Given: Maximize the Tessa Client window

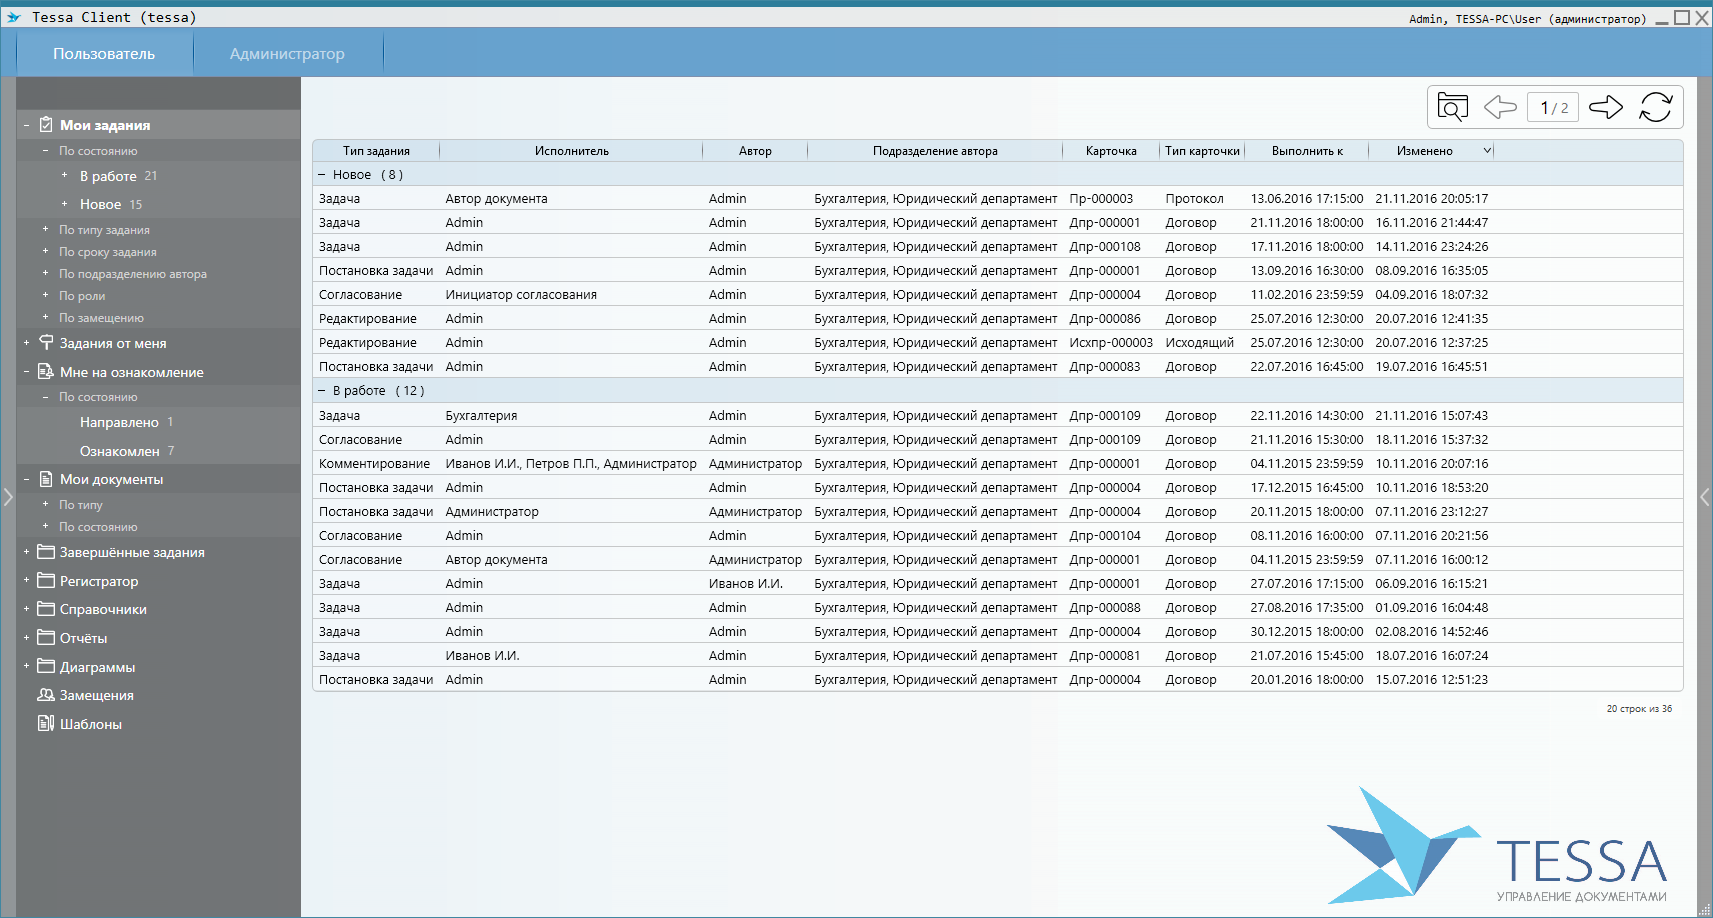Looking at the screenshot, I should 1682,18.
